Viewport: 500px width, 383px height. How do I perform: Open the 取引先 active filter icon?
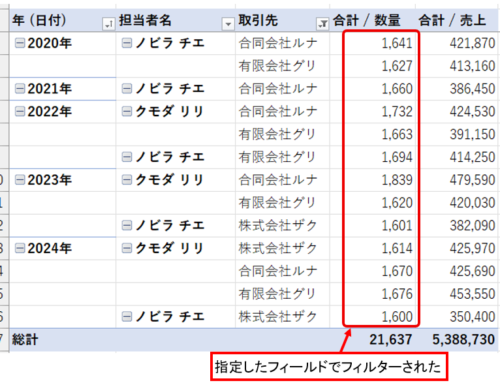pyautogui.click(x=322, y=24)
